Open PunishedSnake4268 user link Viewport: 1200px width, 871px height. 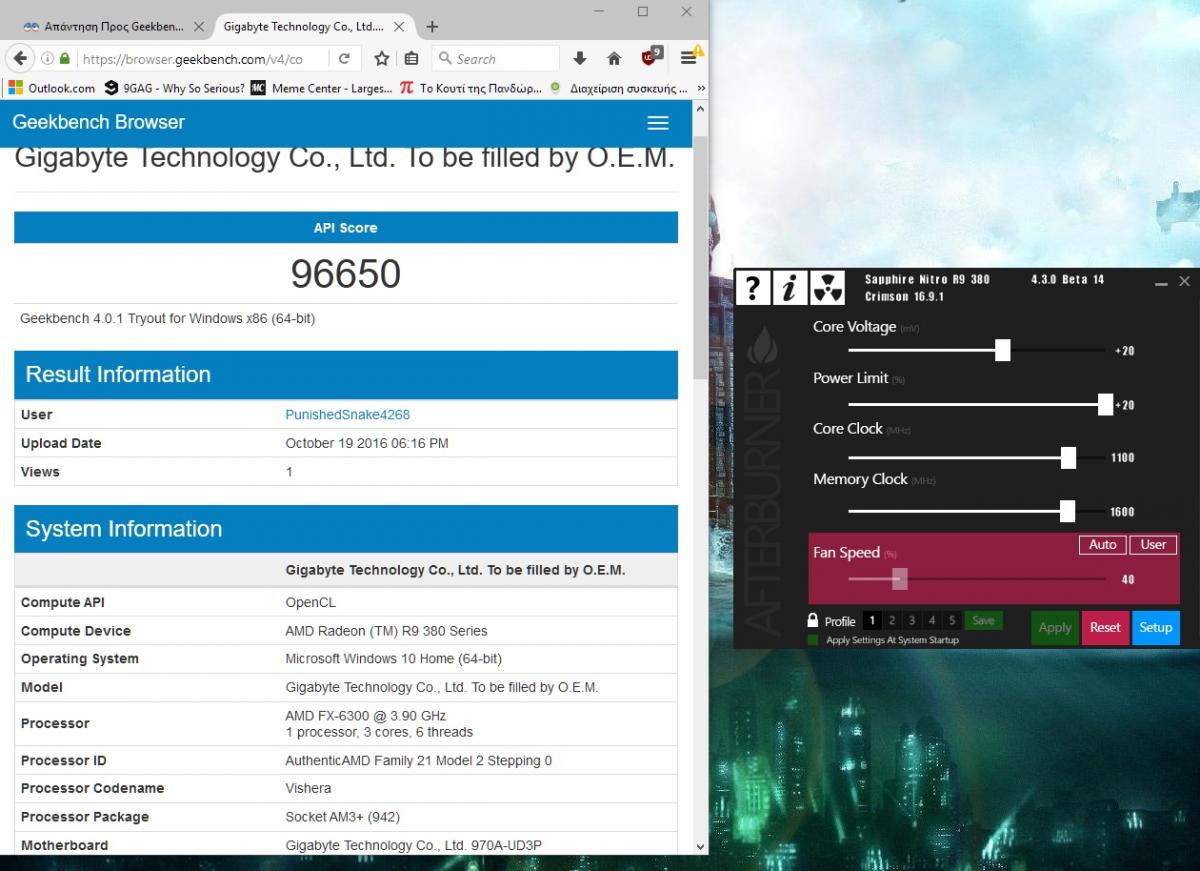tap(347, 415)
